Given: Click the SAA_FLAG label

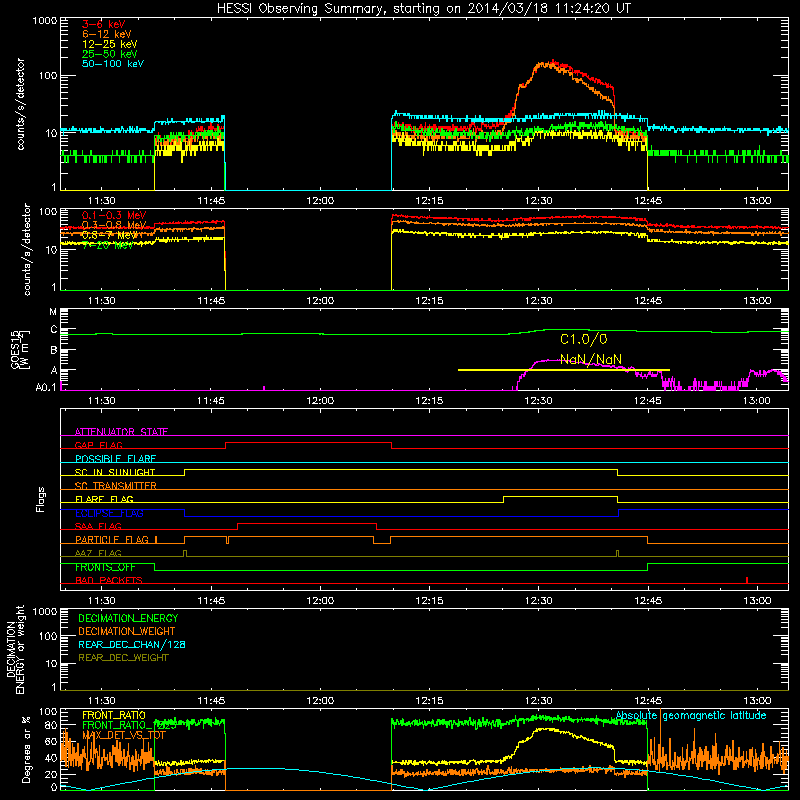Looking at the screenshot, I should pos(98,526).
